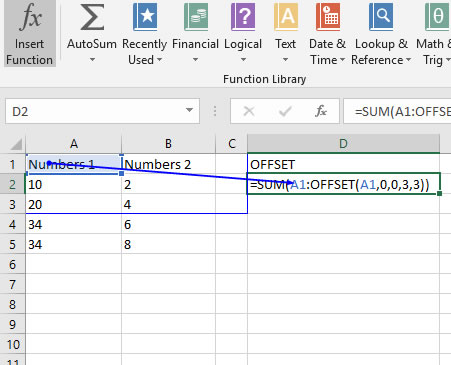The width and height of the screenshot is (451, 365).
Task: Select row 8 header
Action: [13, 304]
